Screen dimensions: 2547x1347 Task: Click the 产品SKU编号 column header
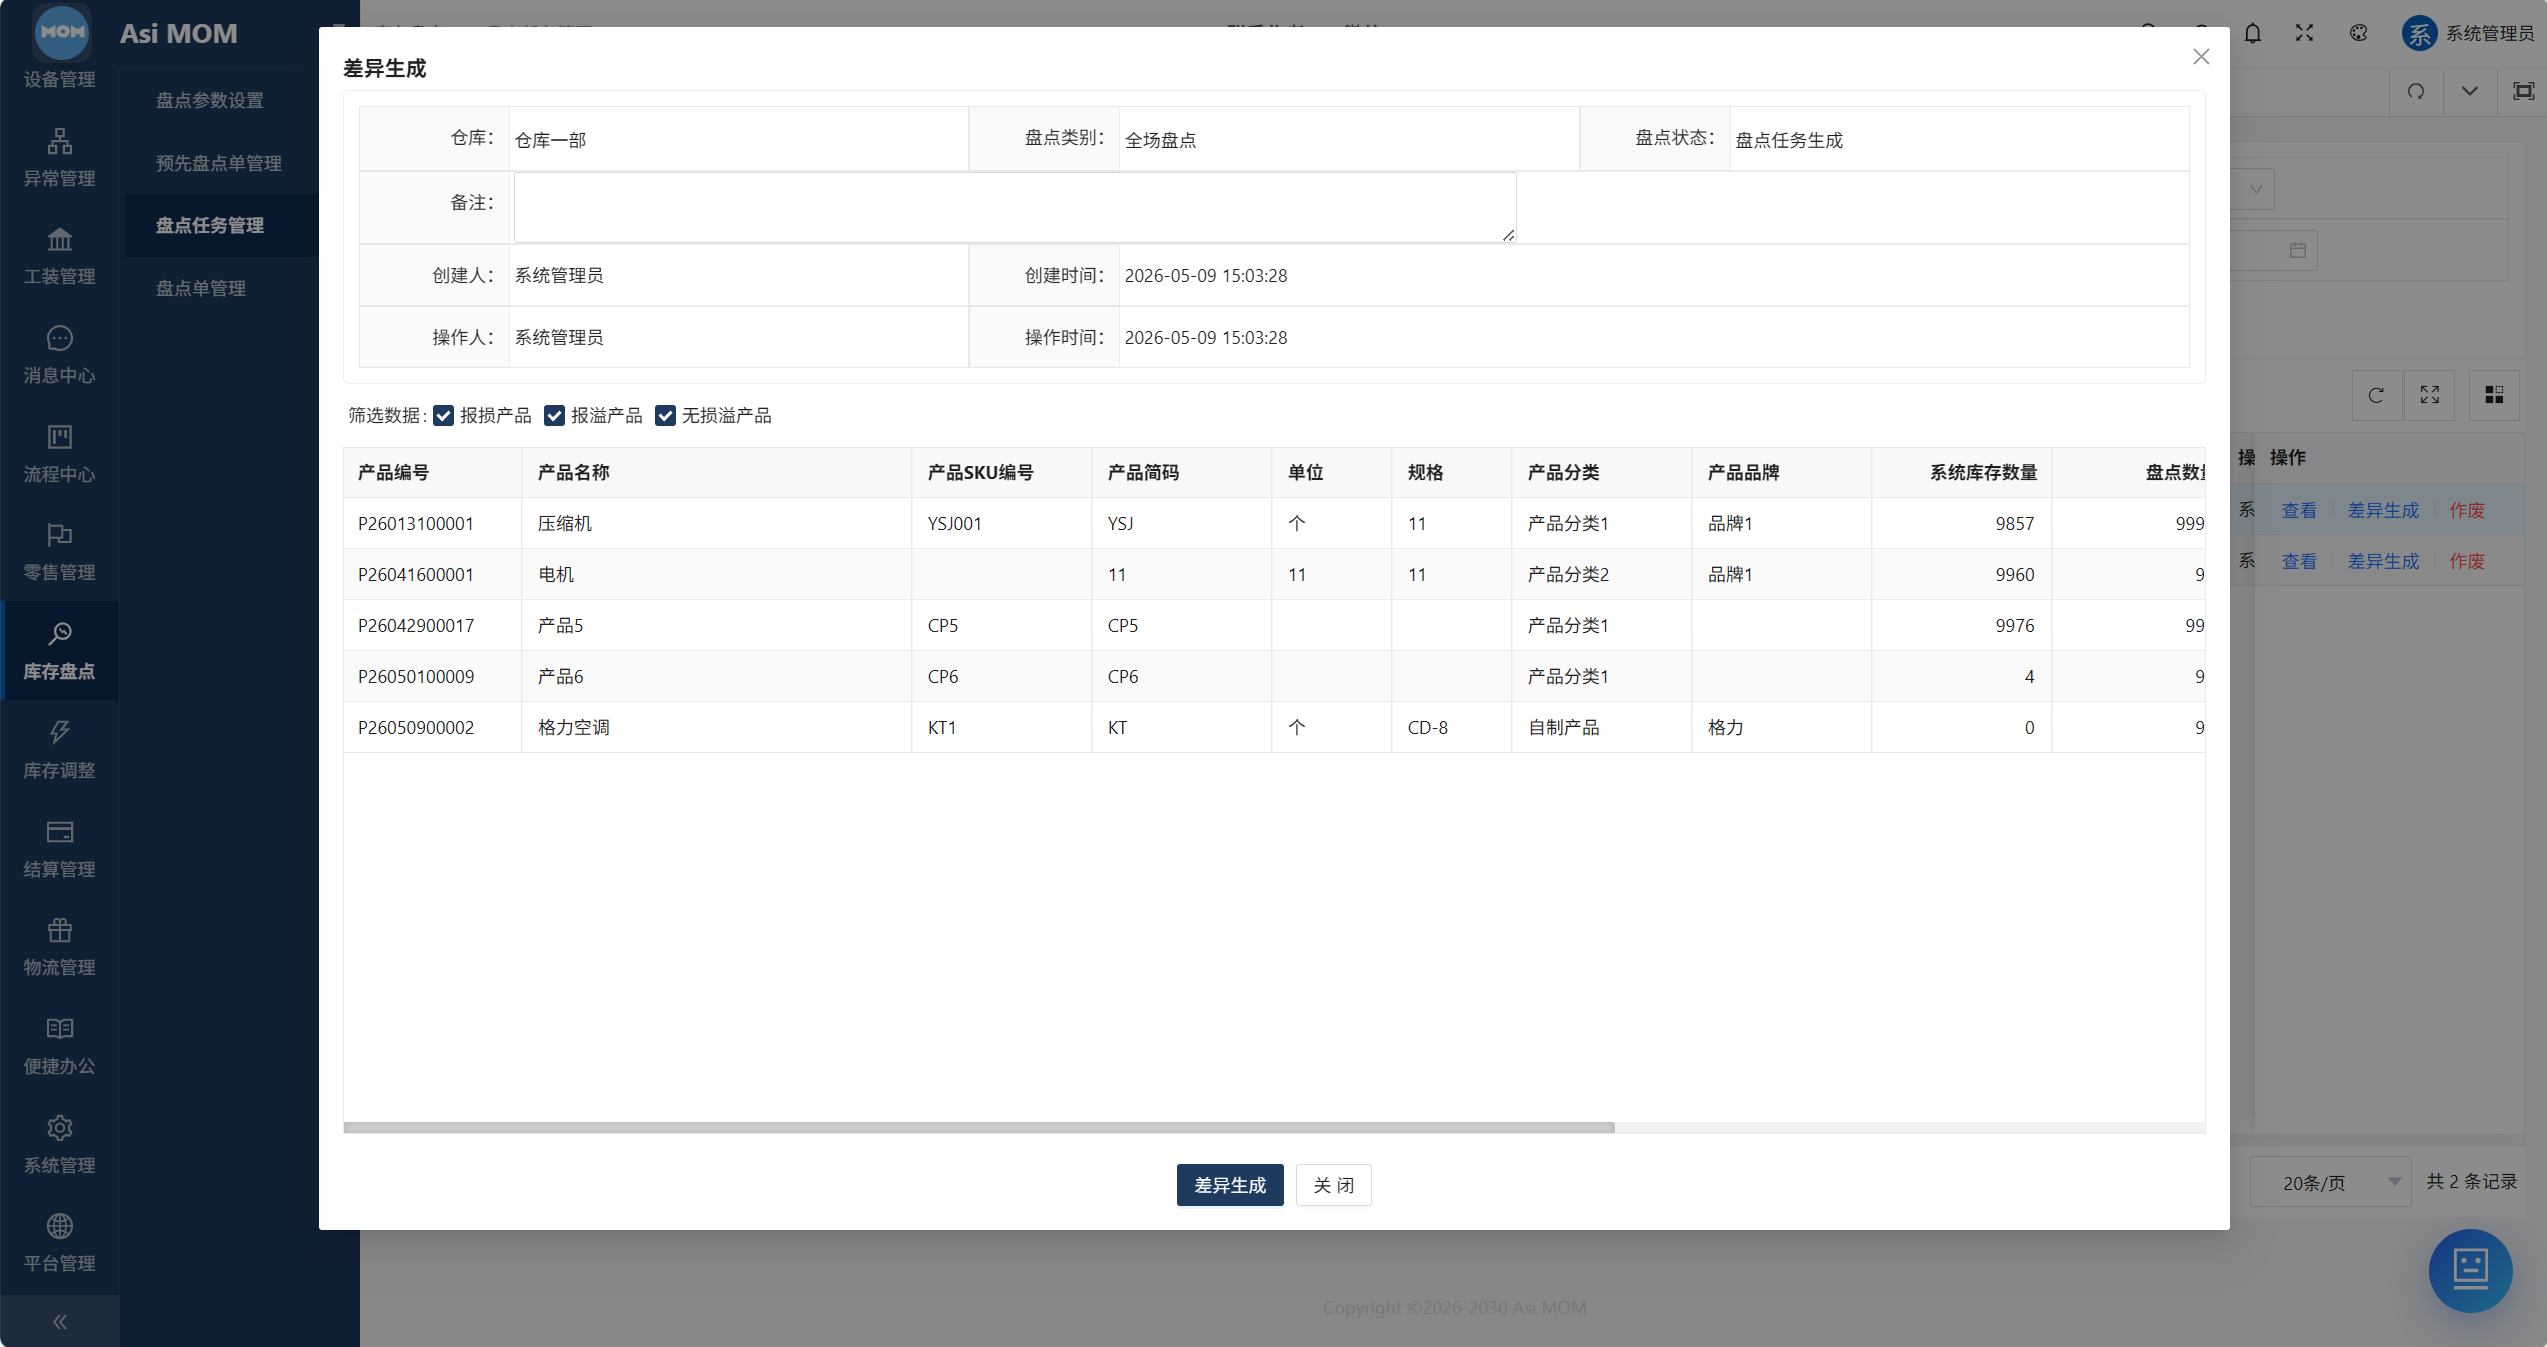click(x=1002, y=473)
